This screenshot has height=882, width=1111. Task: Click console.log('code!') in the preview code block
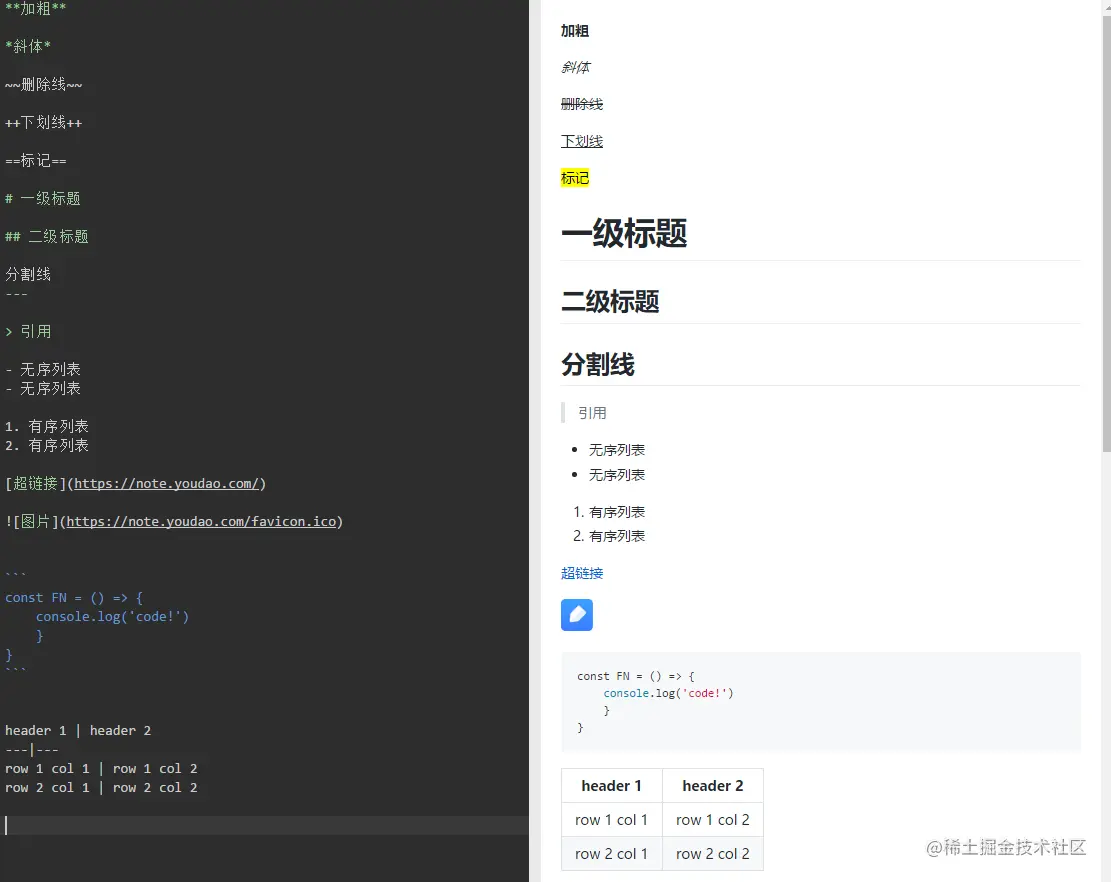pos(668,693)
